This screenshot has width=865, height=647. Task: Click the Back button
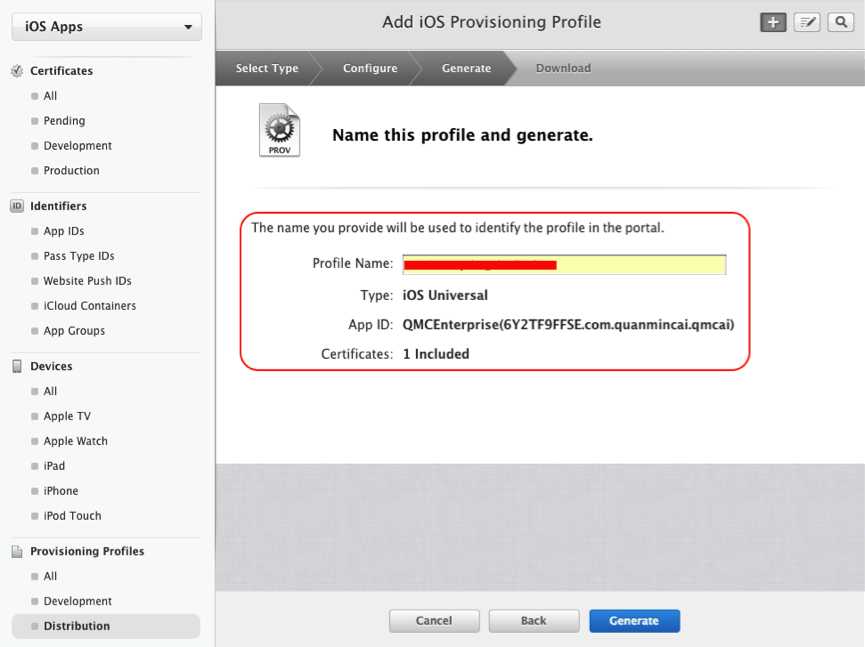pyautogui.click(x=534, y=621)
